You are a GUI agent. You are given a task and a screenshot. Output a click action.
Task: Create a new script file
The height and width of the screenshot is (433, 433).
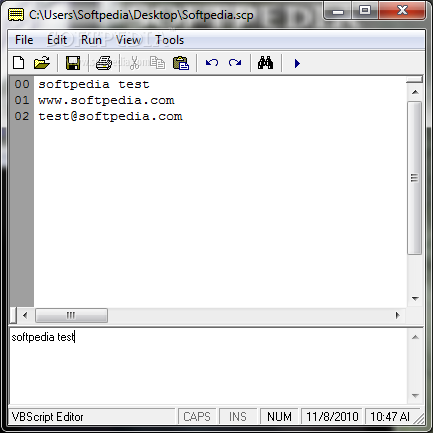point(19,63)
